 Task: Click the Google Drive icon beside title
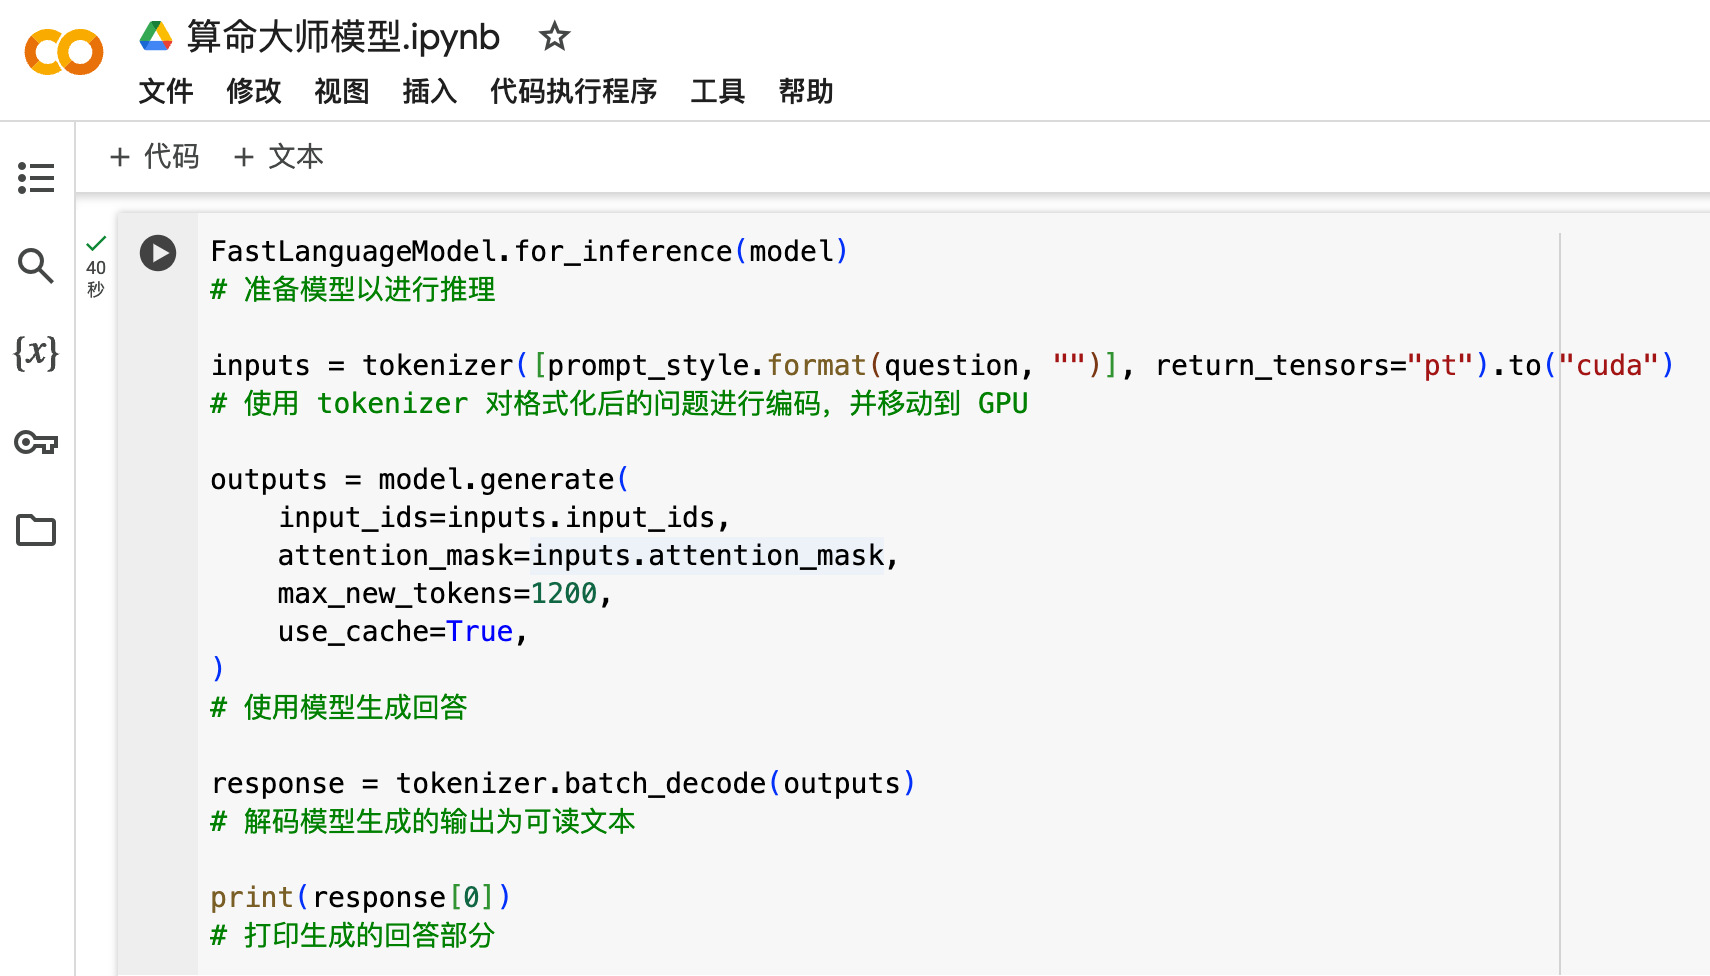(156, 37)
